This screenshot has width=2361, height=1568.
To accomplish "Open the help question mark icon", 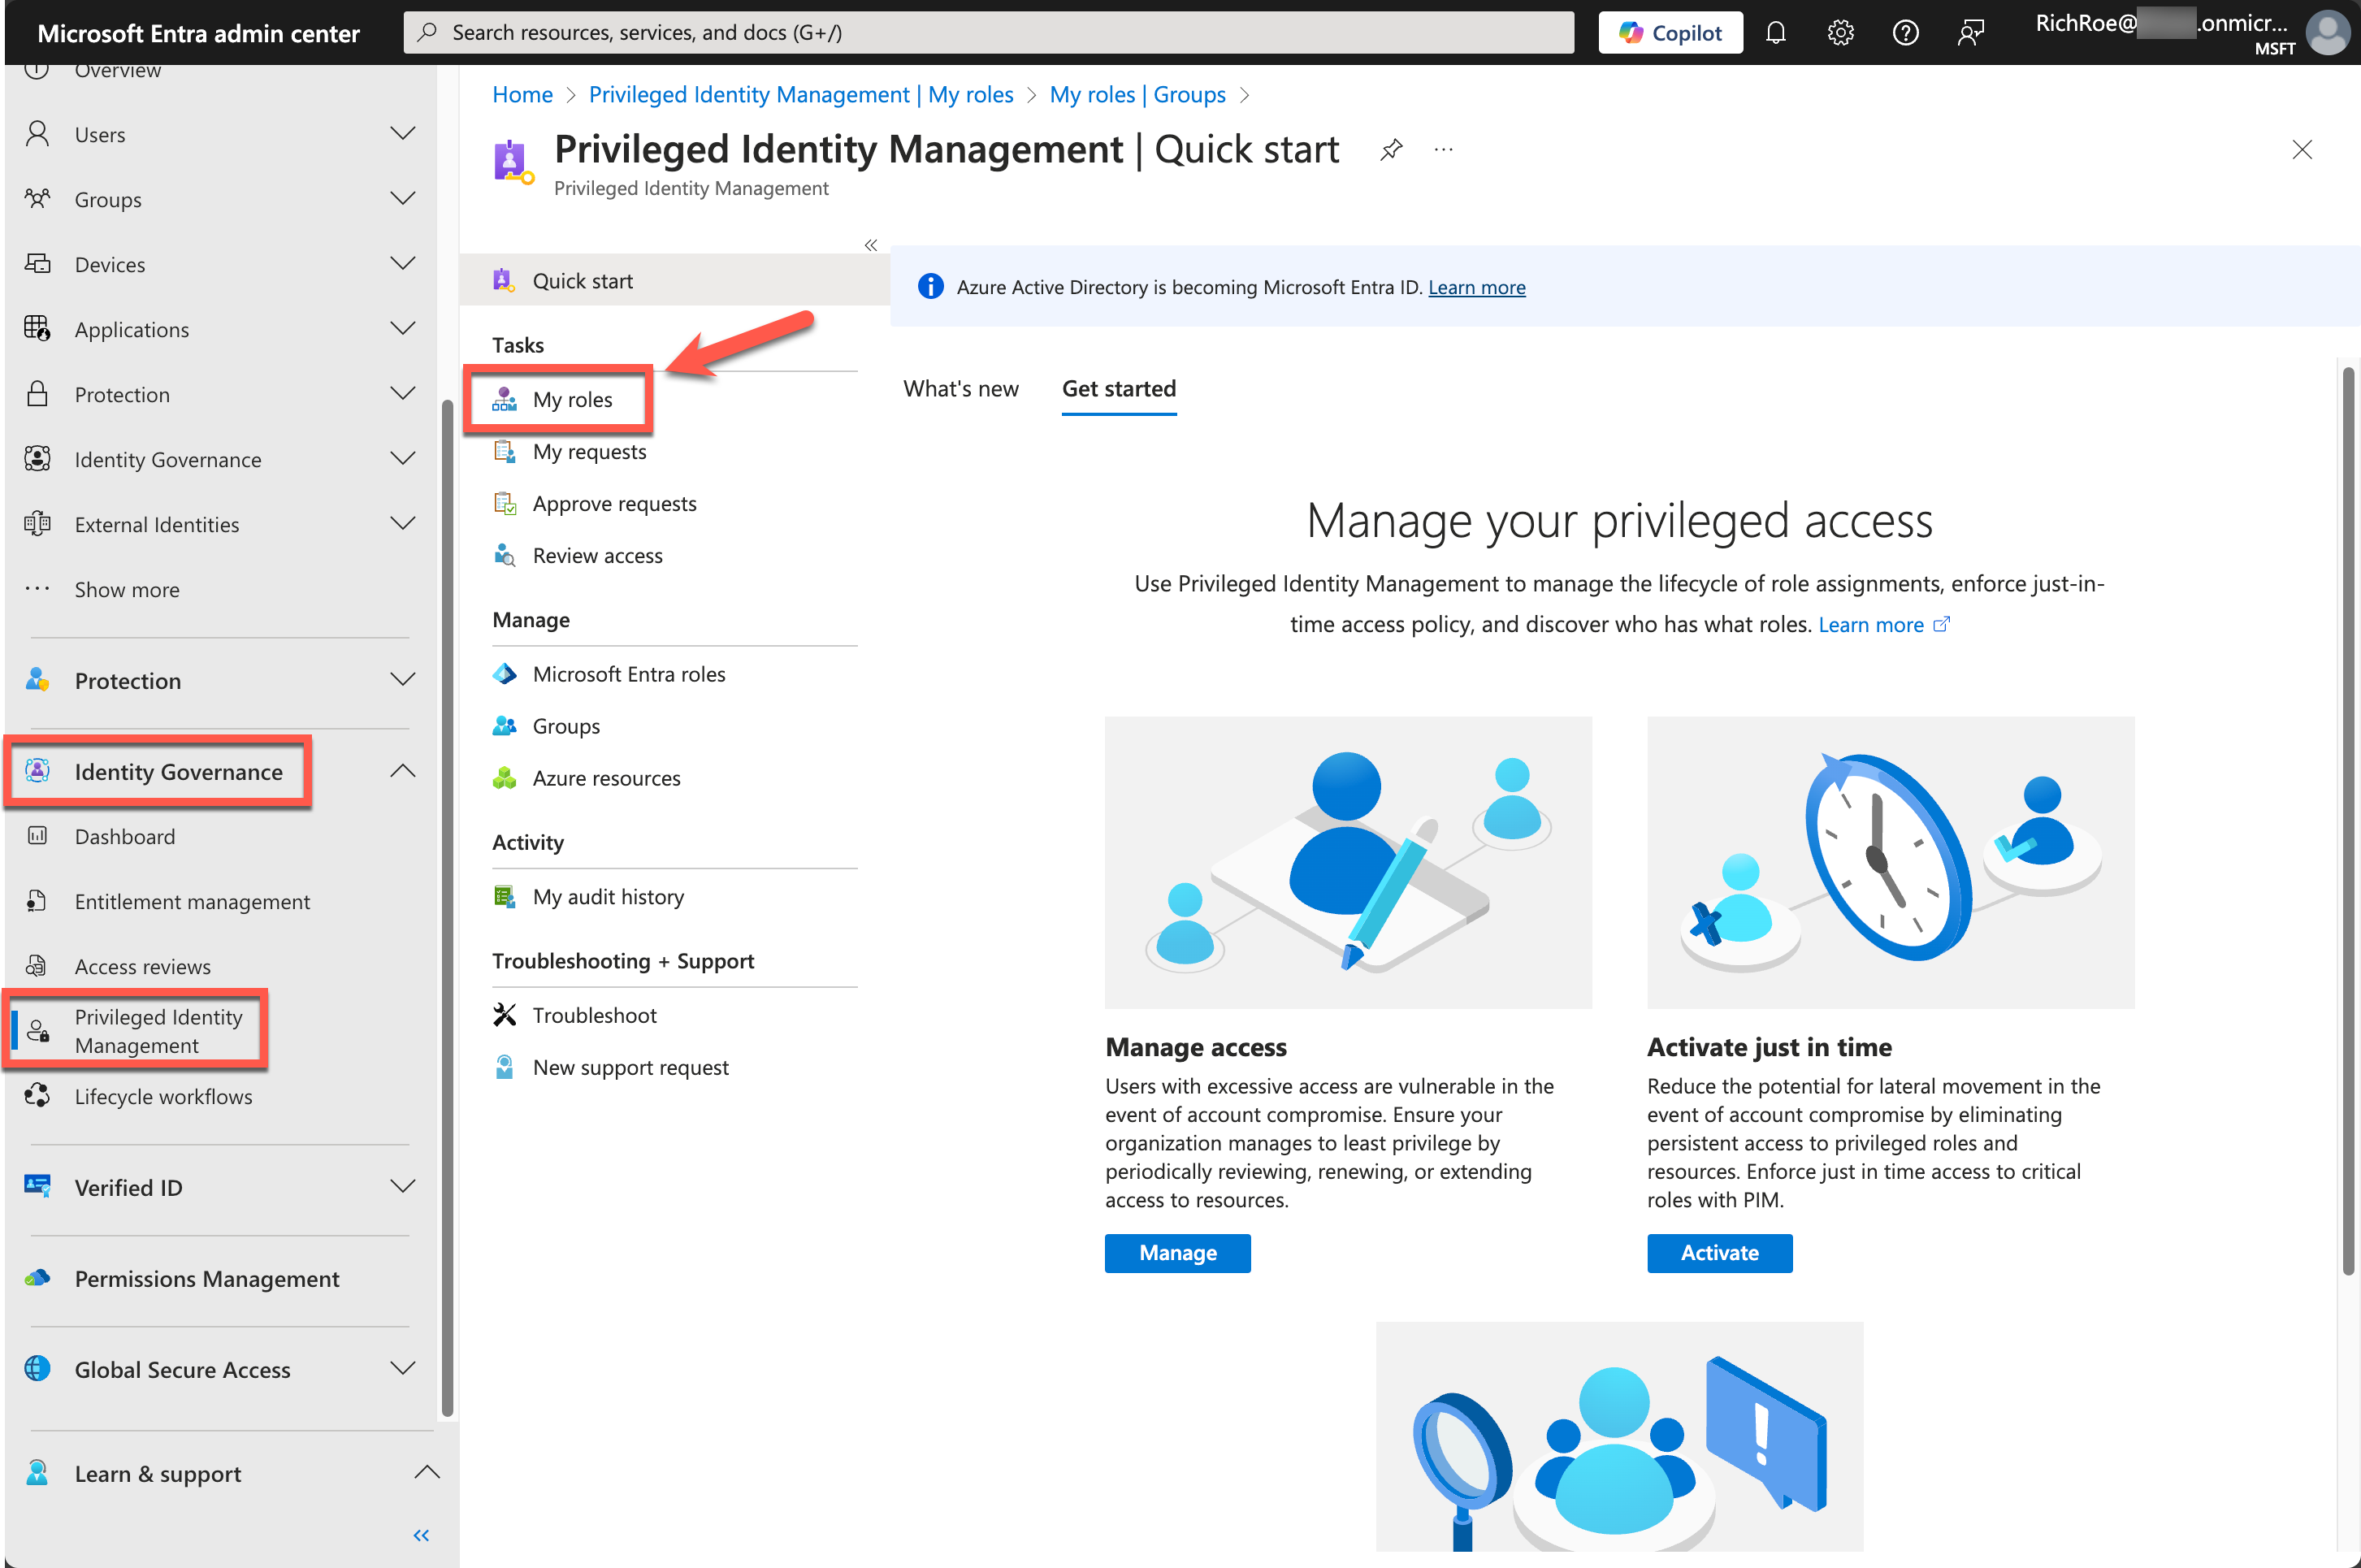I will [x=1905, y=32].
